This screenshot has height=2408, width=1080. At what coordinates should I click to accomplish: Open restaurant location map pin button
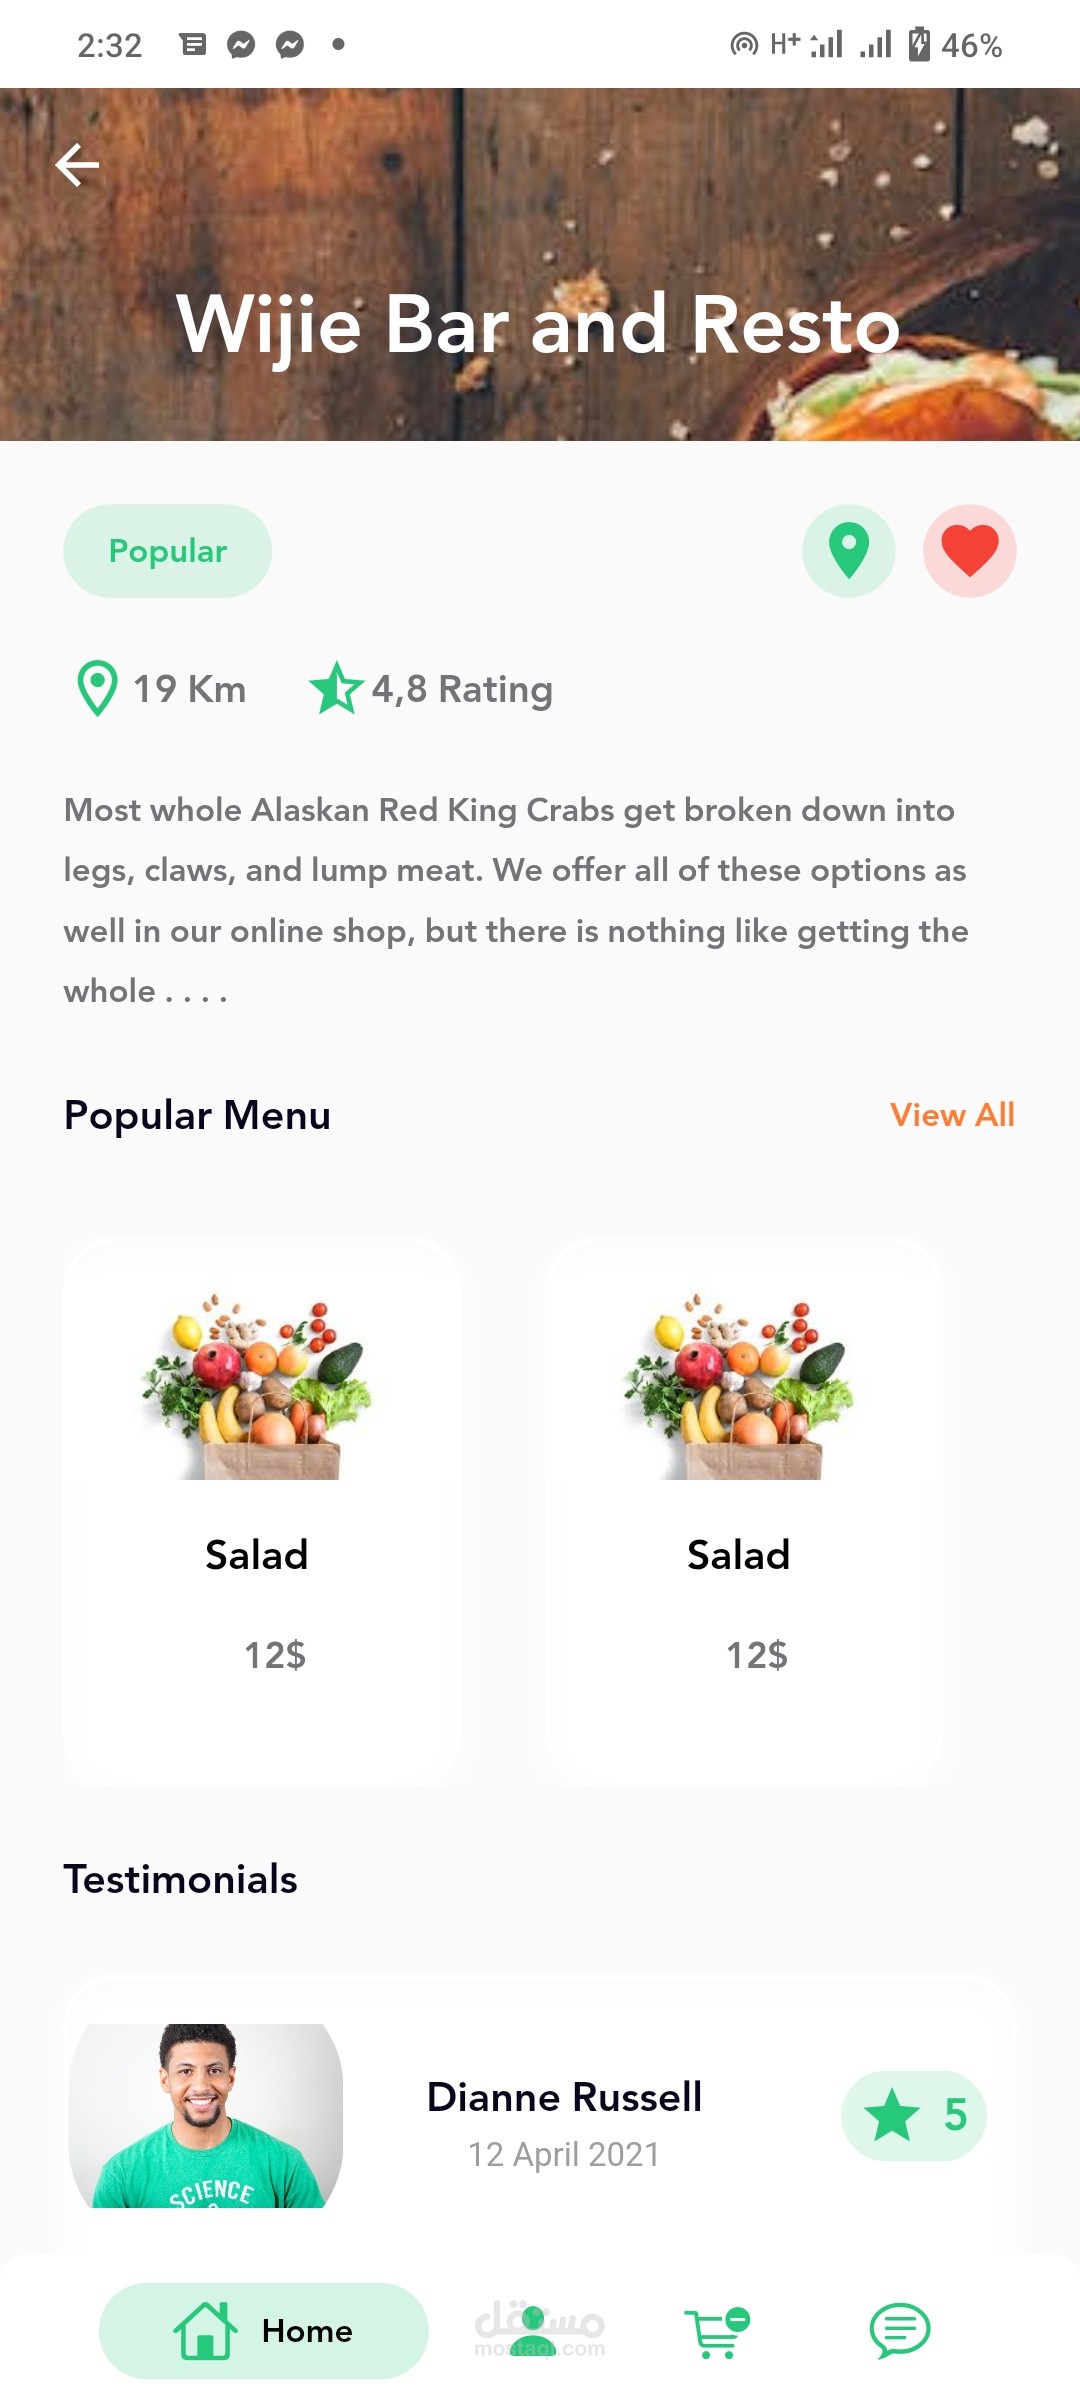point(848,551)
